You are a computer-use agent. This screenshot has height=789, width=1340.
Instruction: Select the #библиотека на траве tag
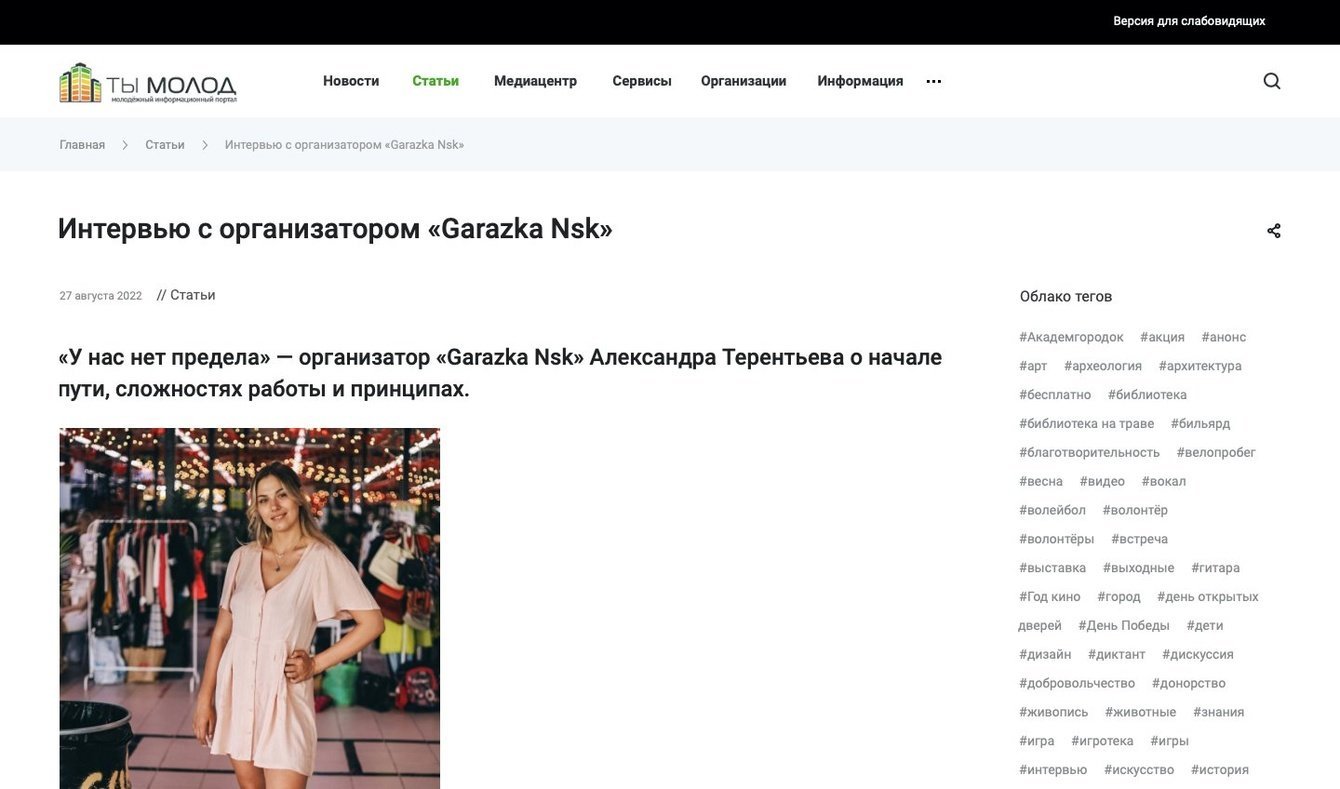click(x=1087, y=424)
